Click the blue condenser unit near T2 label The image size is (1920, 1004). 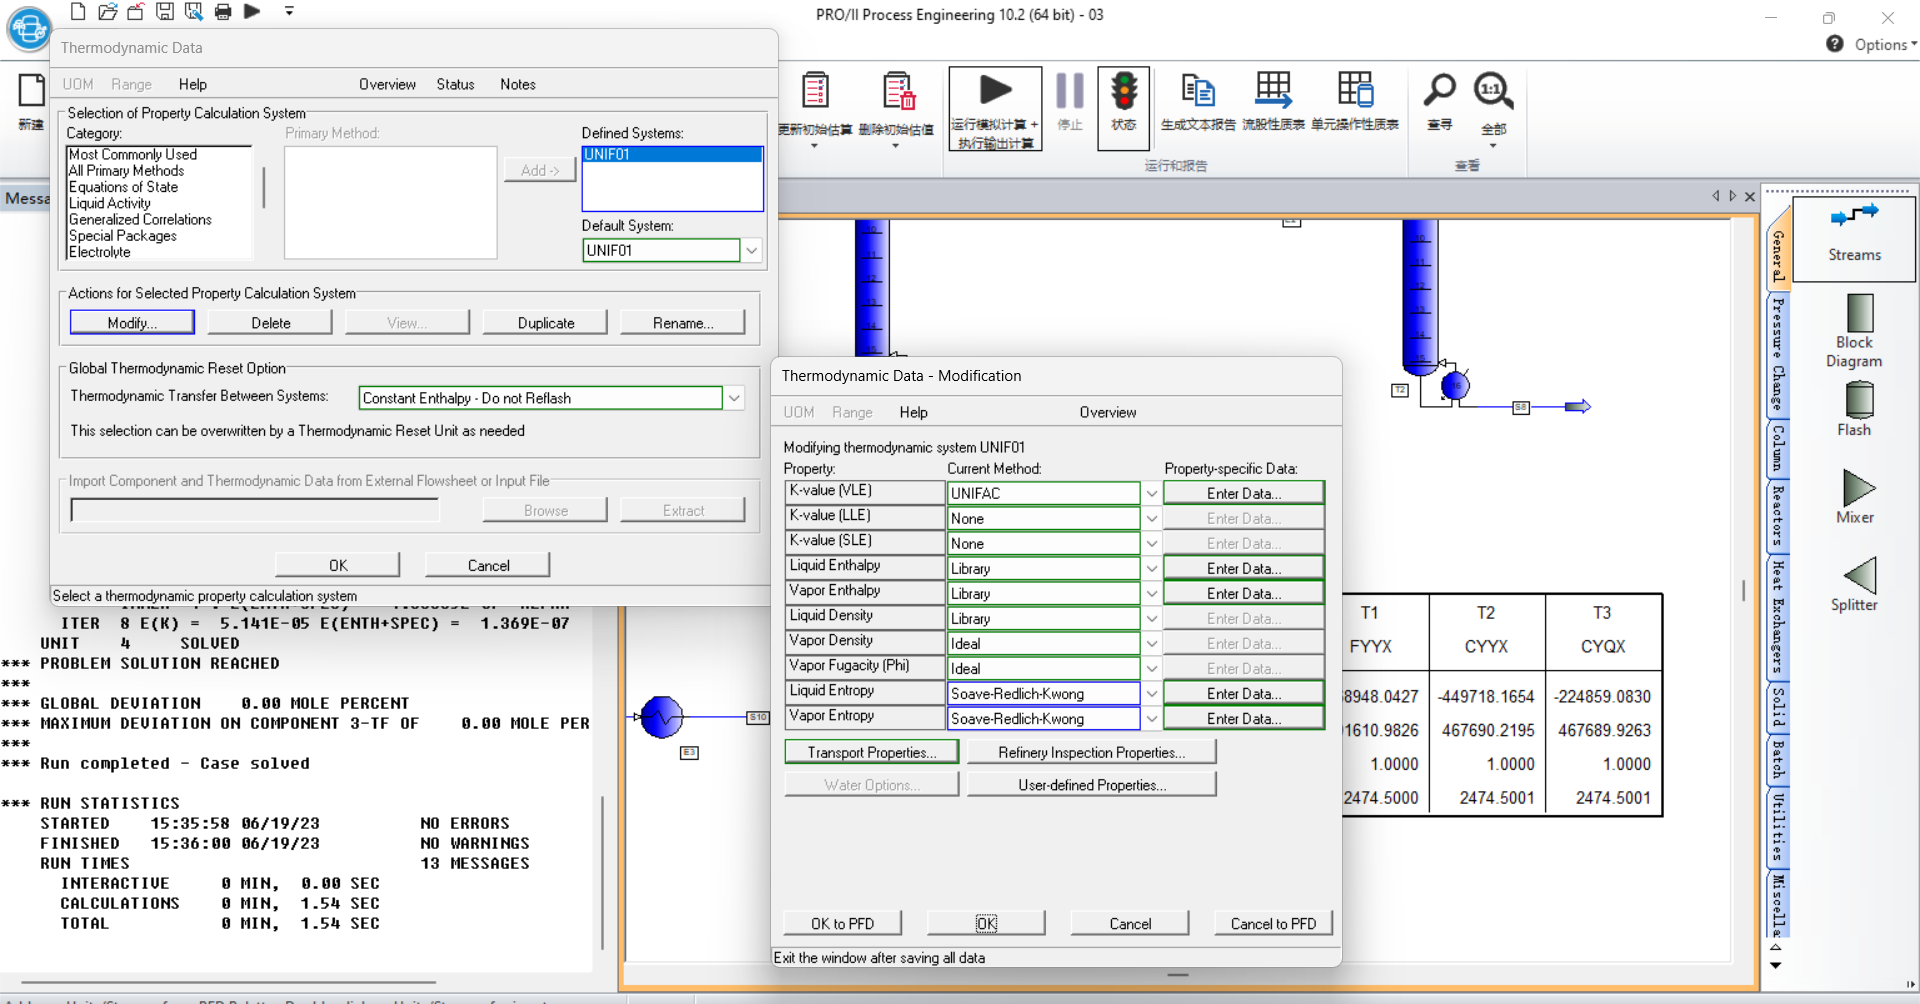(1455, 385)
